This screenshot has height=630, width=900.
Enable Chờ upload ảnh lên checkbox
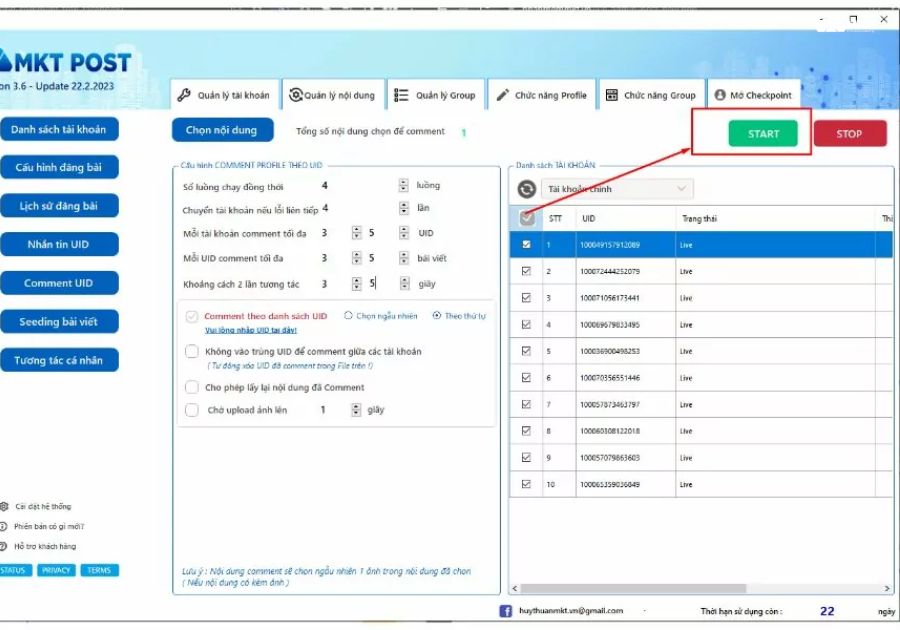coord(192,410)
